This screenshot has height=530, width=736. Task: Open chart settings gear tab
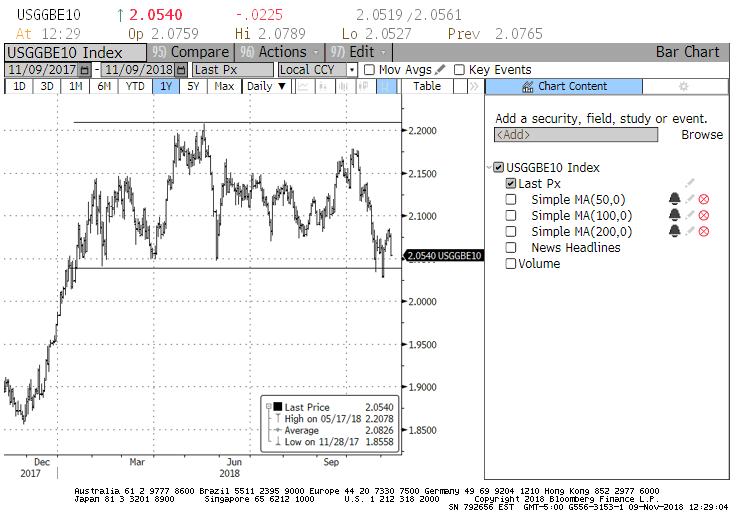pyautogui.click(x=683, y=86)
